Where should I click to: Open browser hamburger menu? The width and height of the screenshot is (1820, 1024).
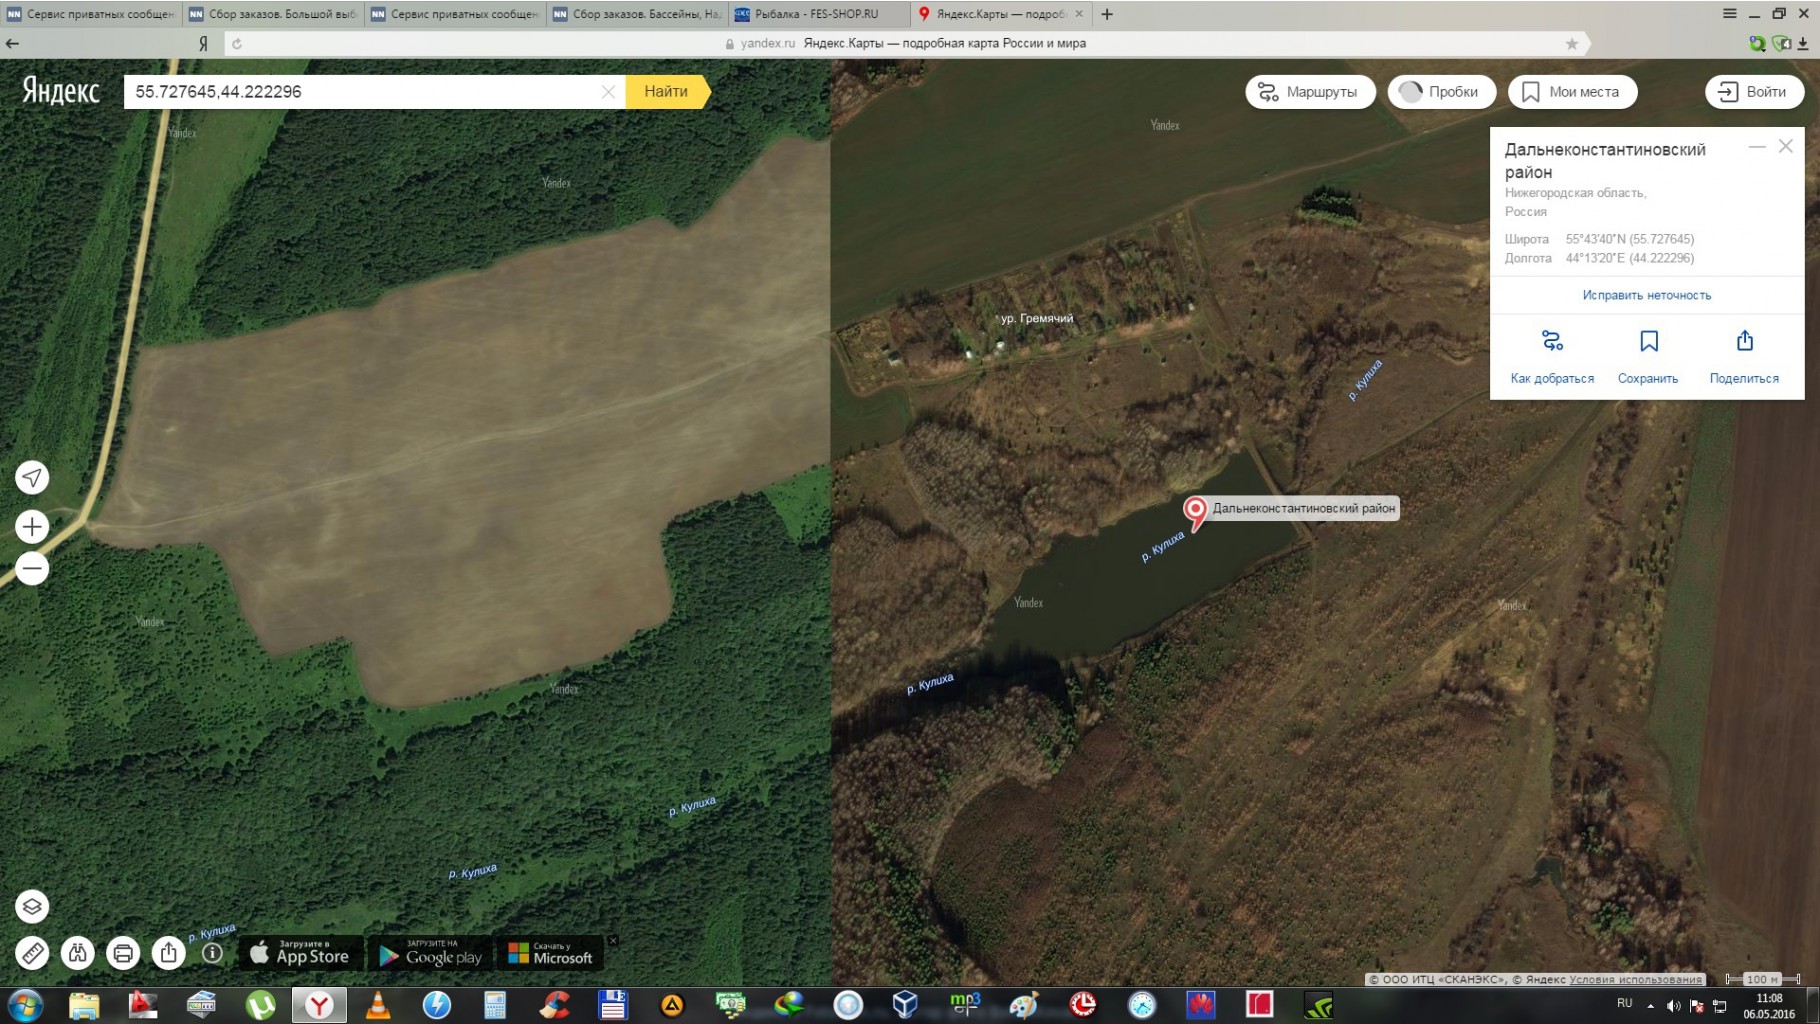coord(1729,13)
